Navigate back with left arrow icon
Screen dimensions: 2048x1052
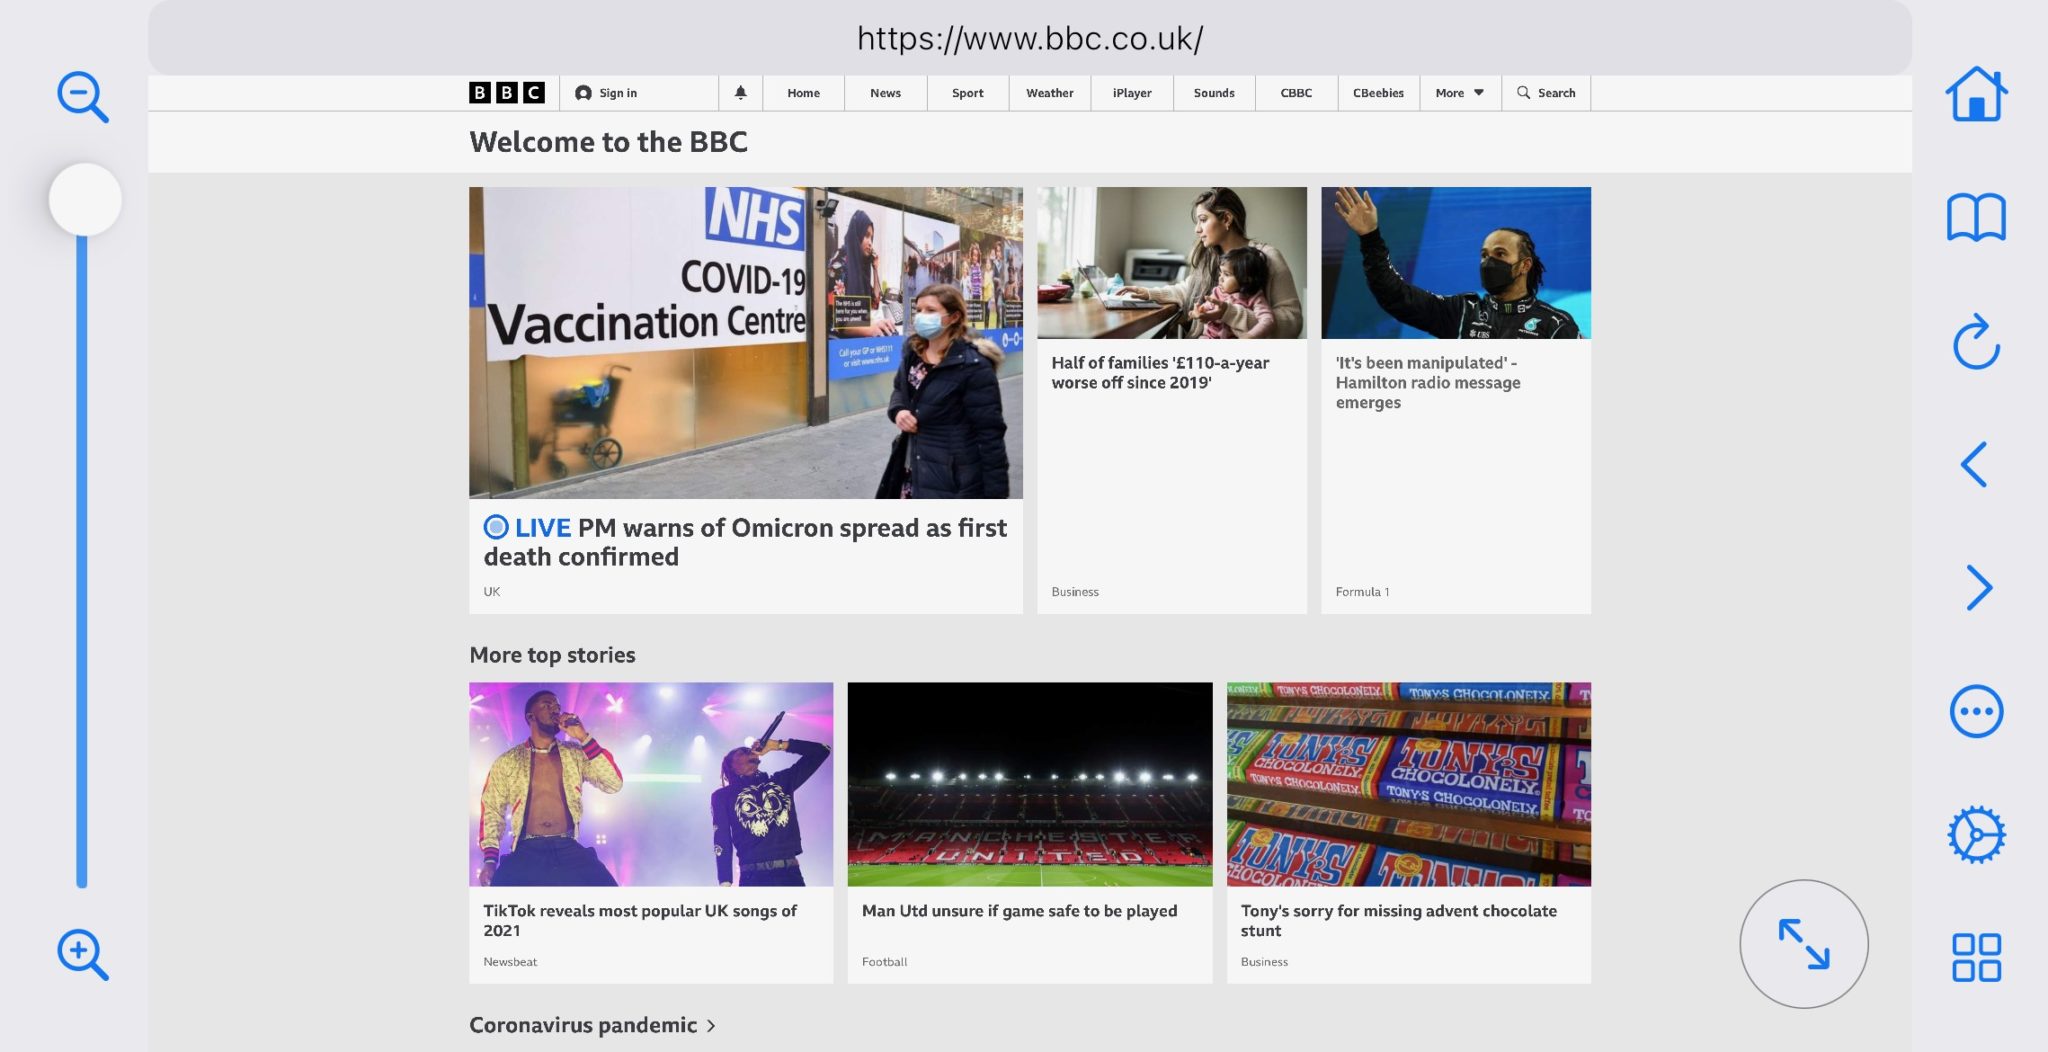(1974, 465)
